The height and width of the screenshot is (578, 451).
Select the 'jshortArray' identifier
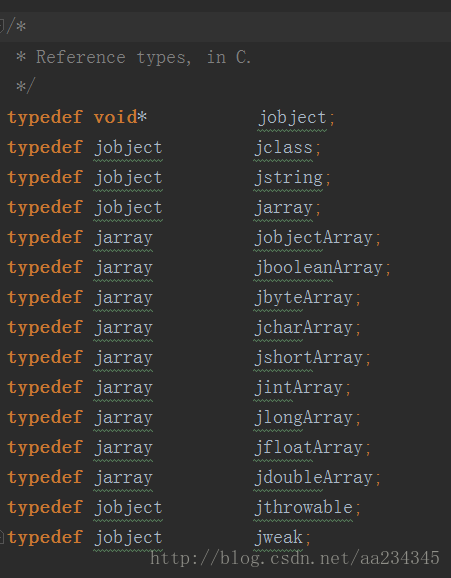click(308, 358)
